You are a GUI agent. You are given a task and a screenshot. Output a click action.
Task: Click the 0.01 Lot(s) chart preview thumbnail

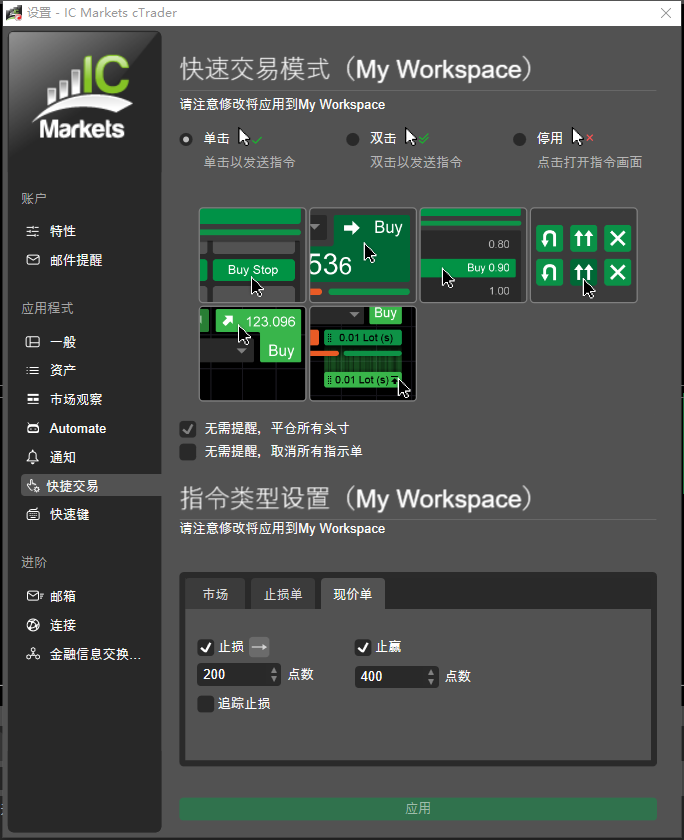pos(363,353)
